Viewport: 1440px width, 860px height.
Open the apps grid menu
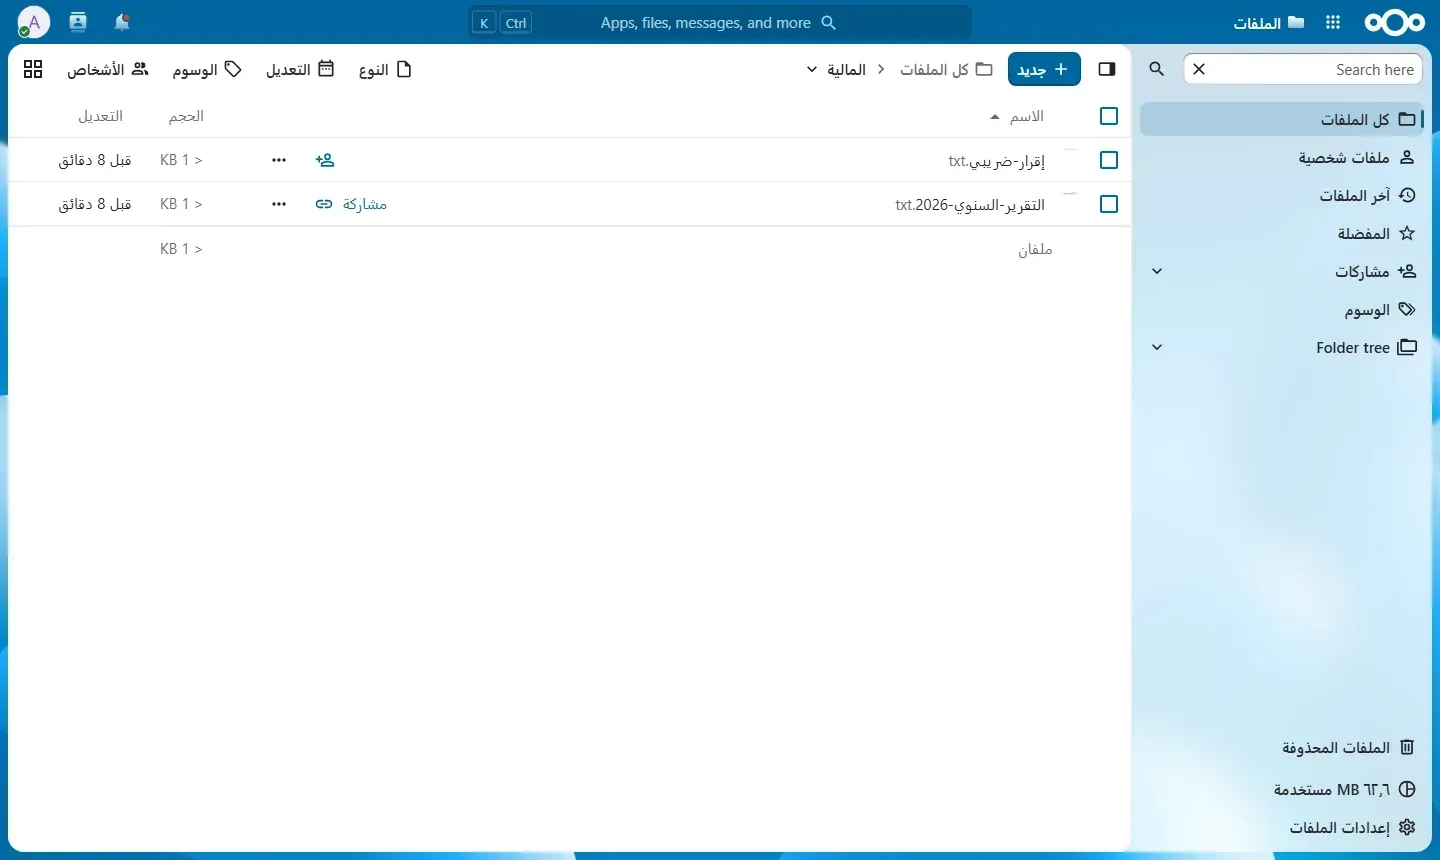point(1333,22)
